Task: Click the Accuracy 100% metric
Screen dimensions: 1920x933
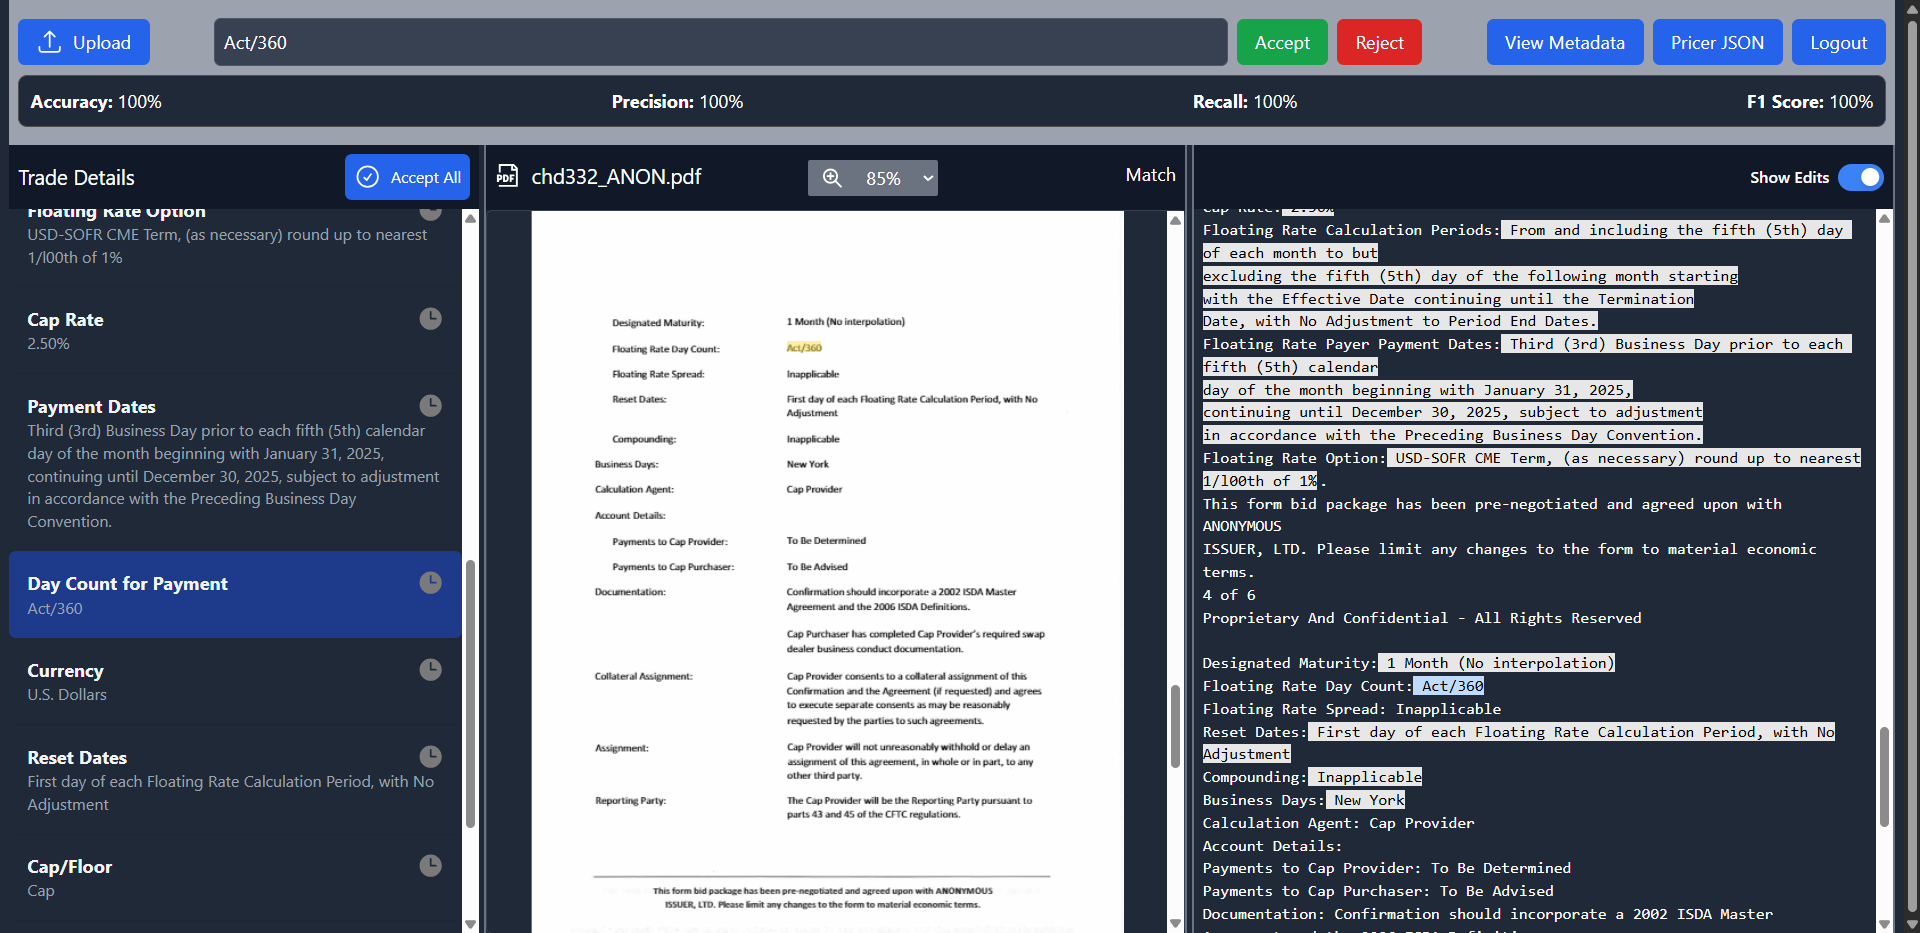Action: [x=96, y=102]
